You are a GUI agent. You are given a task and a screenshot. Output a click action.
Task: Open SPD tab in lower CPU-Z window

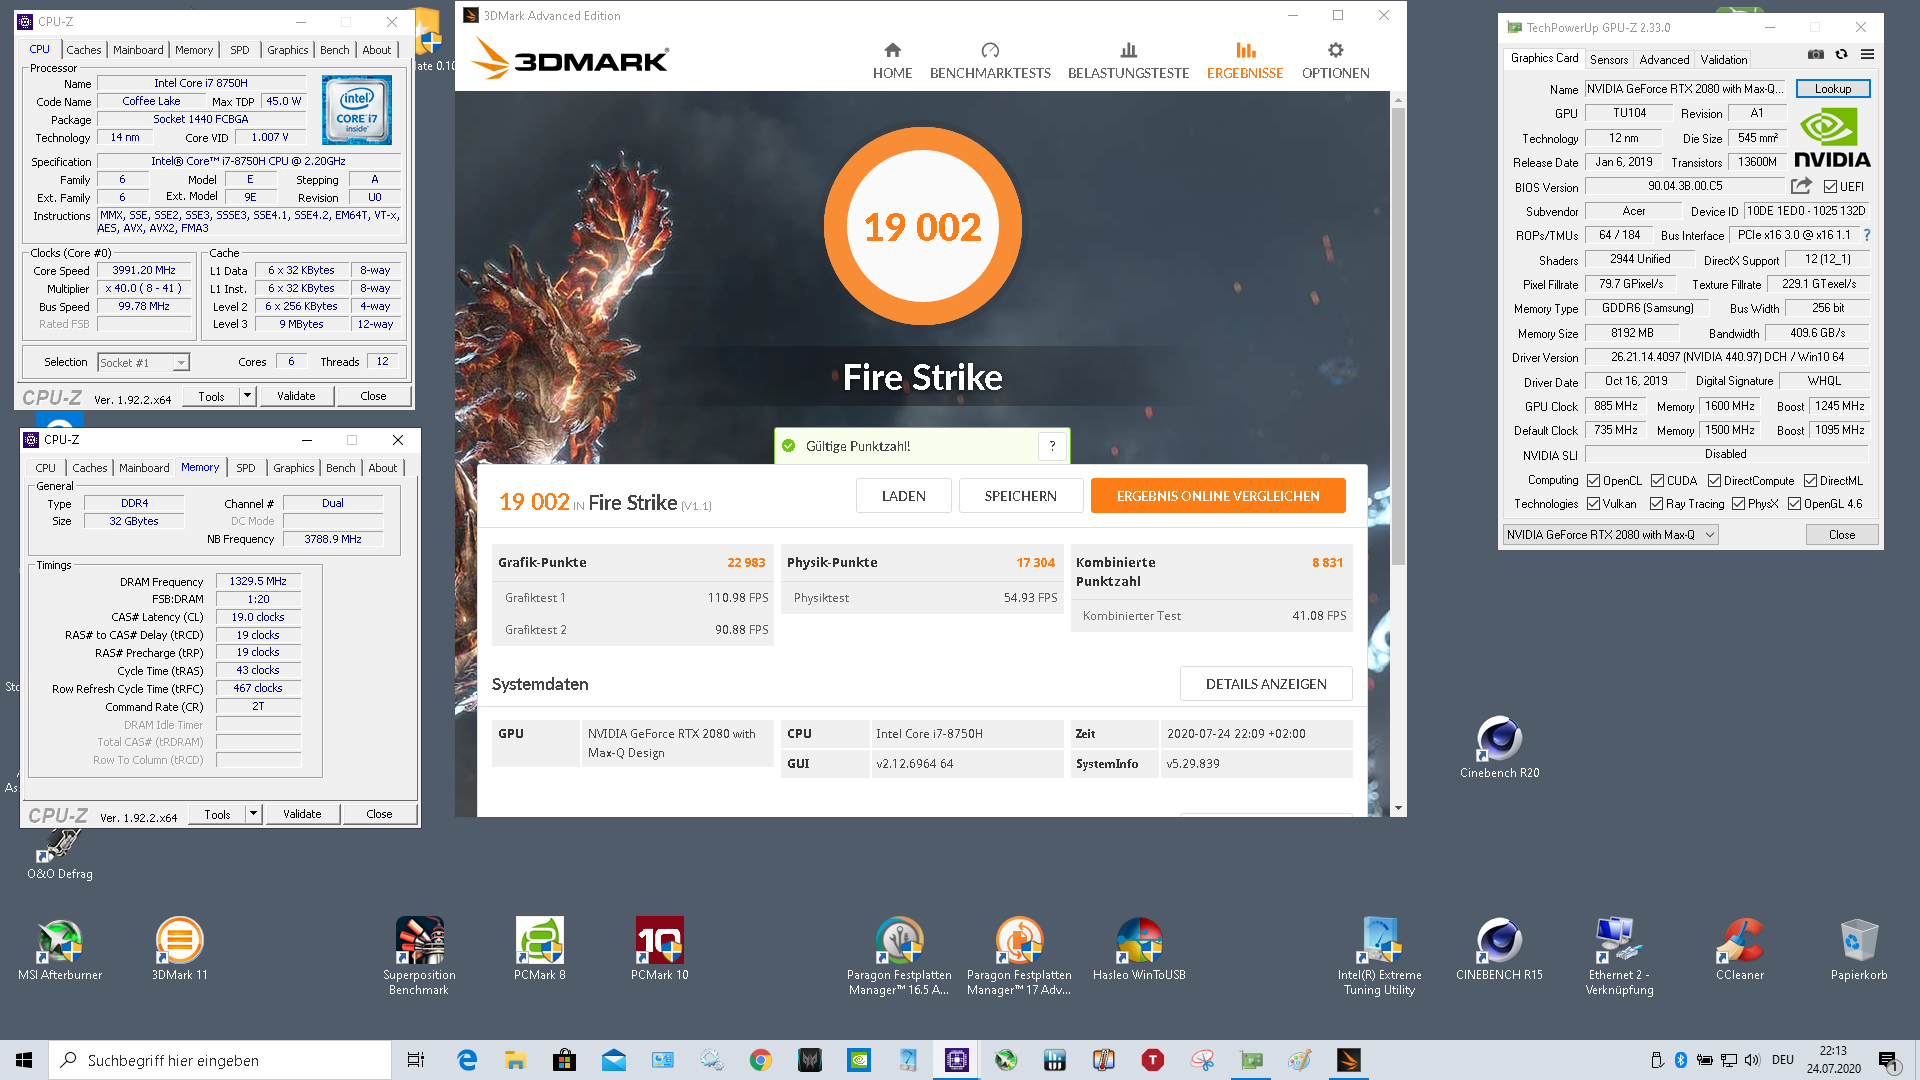(x=246, y=468)
